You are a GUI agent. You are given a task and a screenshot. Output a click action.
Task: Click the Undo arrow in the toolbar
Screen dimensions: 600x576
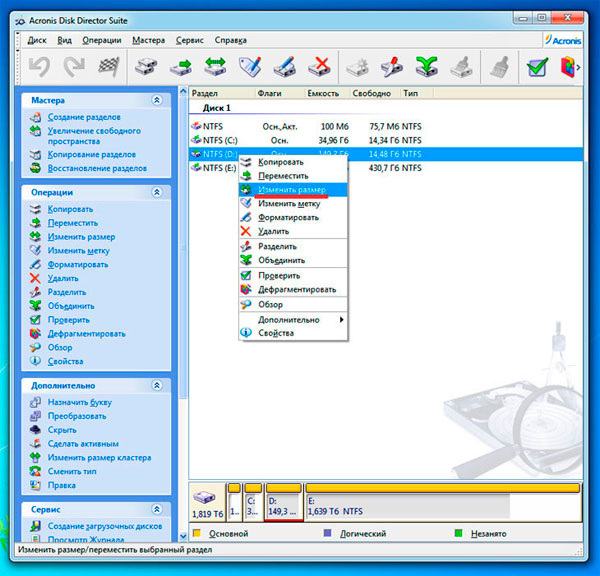point(39,68)
